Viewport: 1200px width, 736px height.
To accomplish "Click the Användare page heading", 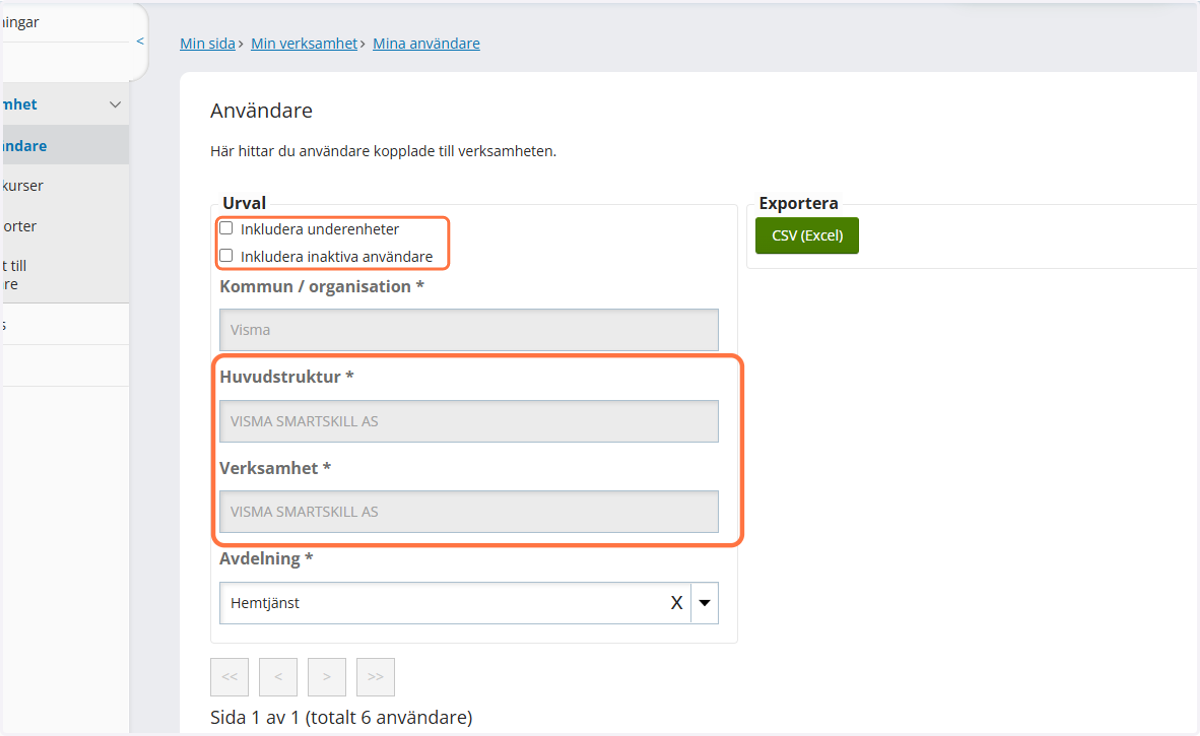I will pos(261,110).
